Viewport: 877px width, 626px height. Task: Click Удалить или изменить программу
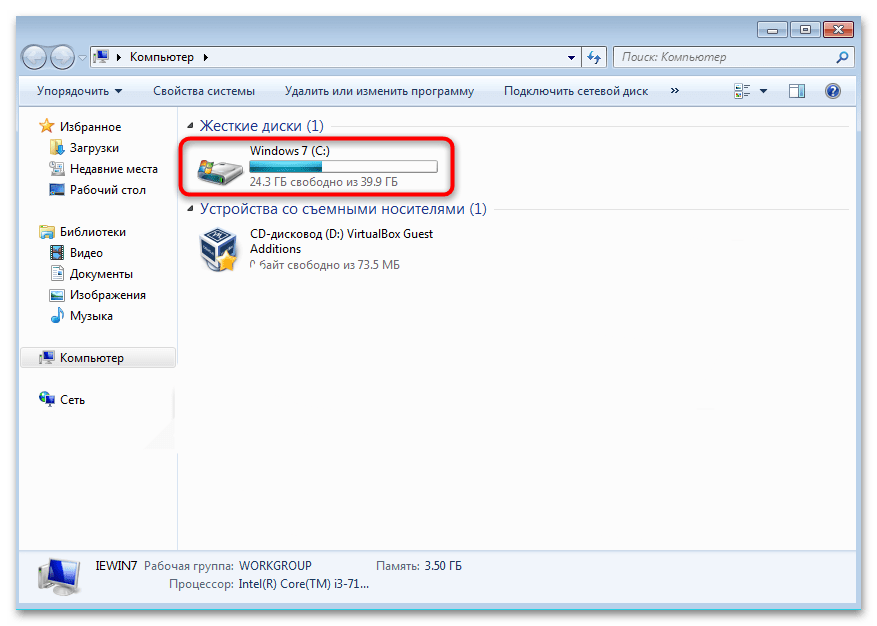click(379, 91)
